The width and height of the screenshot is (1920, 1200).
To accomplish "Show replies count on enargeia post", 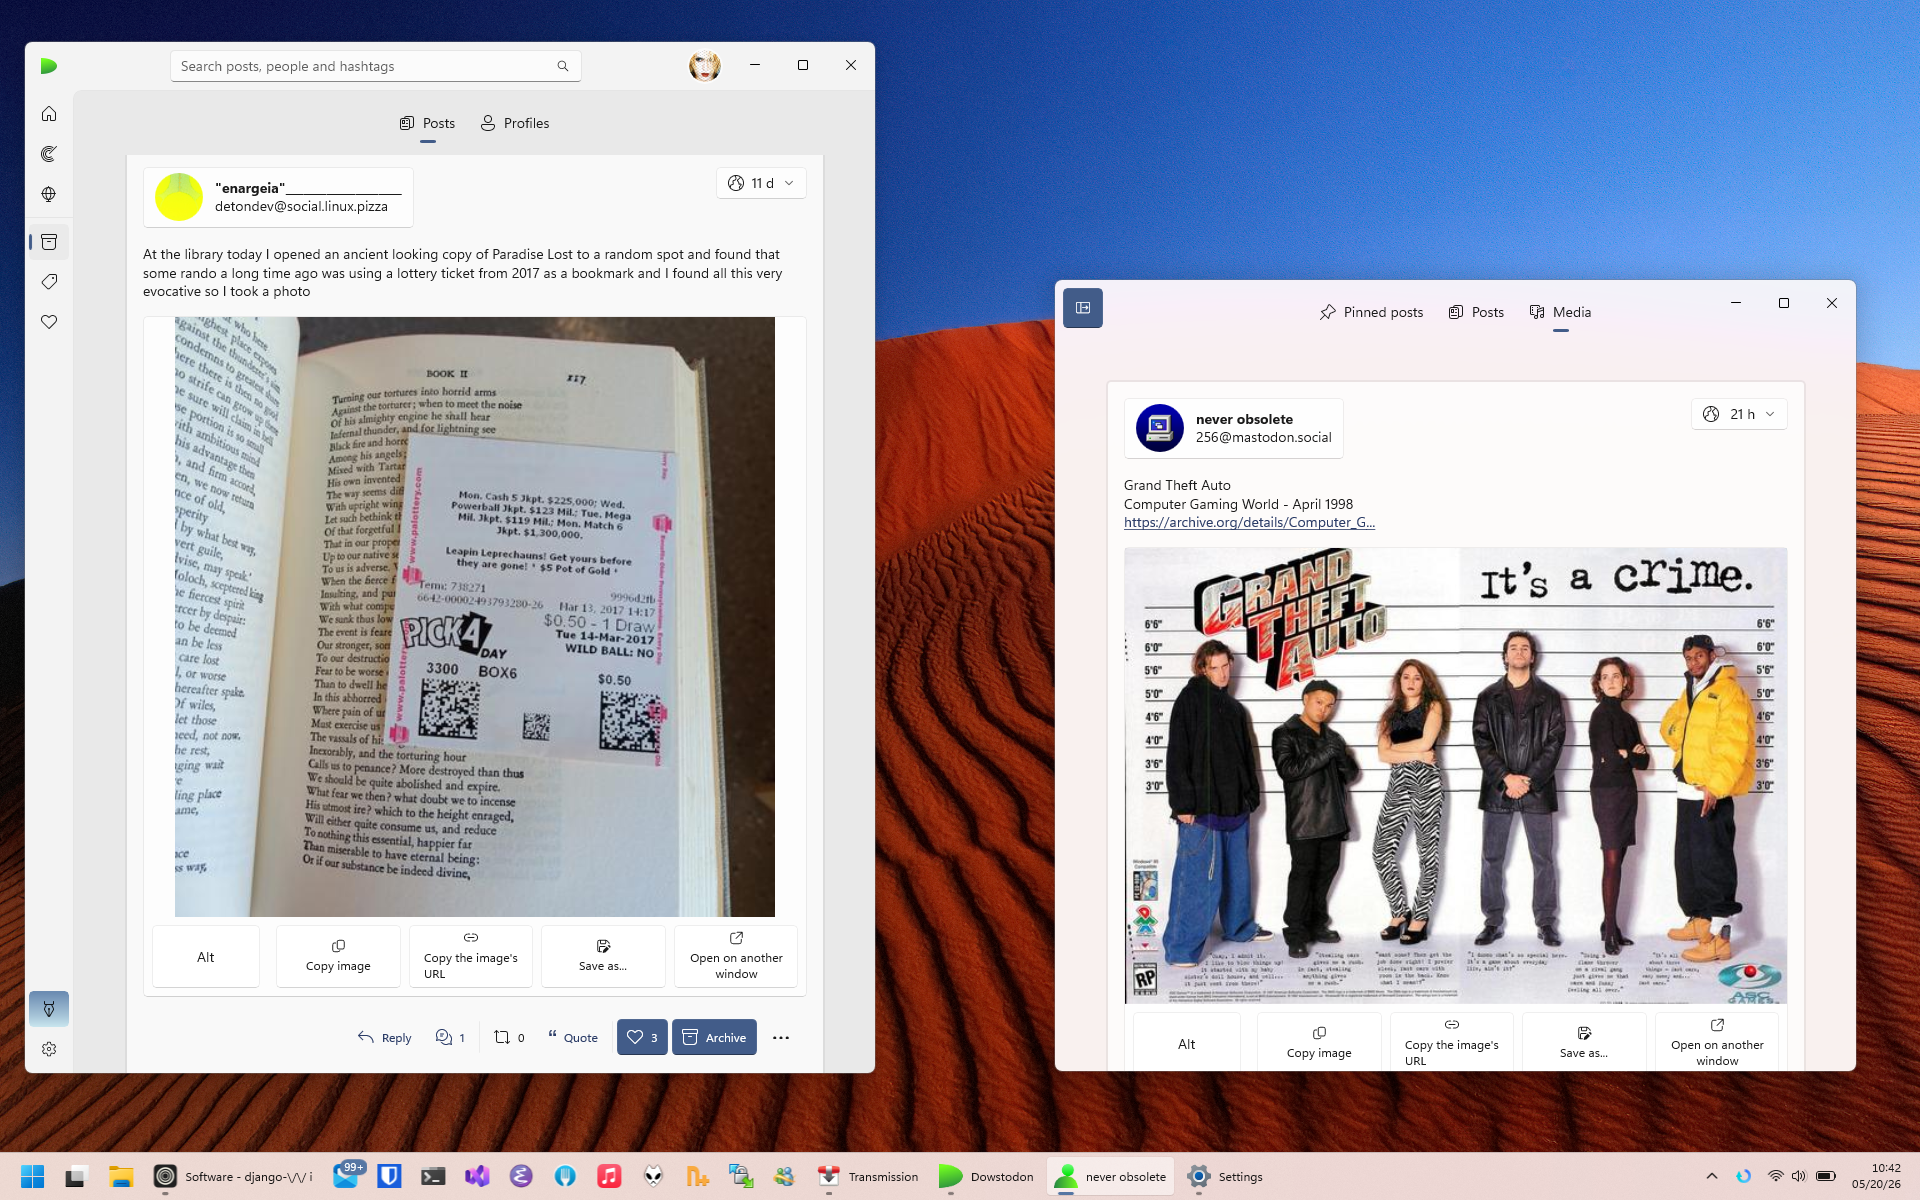I will coord(450,1038).
